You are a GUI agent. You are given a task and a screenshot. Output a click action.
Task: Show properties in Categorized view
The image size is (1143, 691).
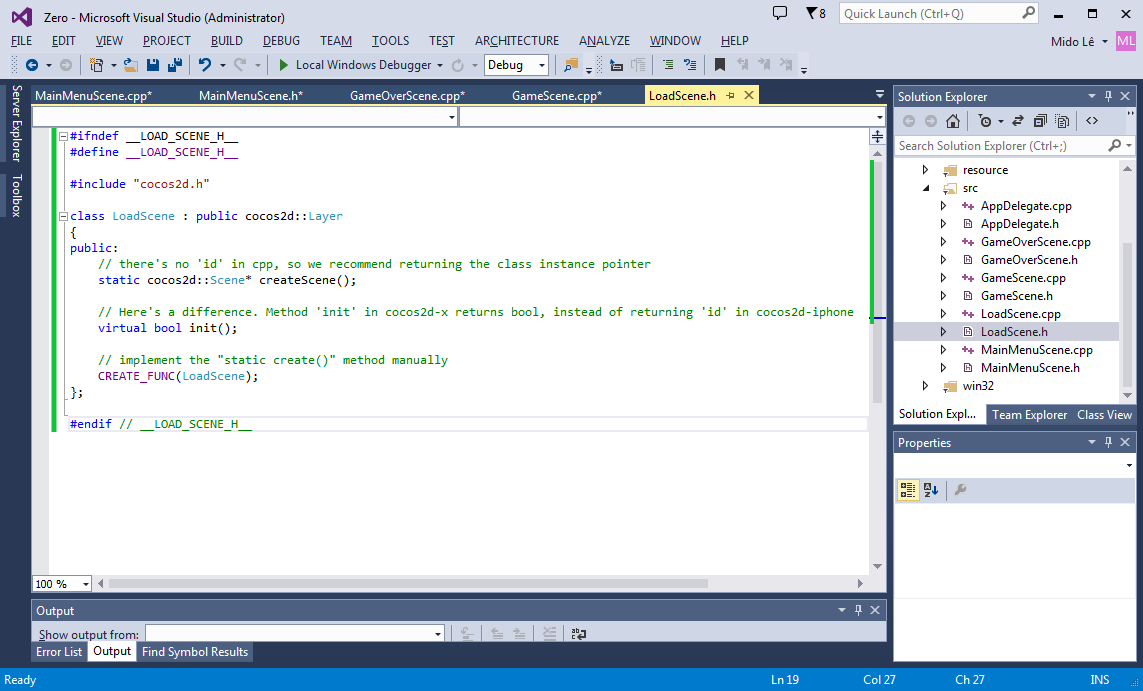pyautogui.click(x=908, y=490)
